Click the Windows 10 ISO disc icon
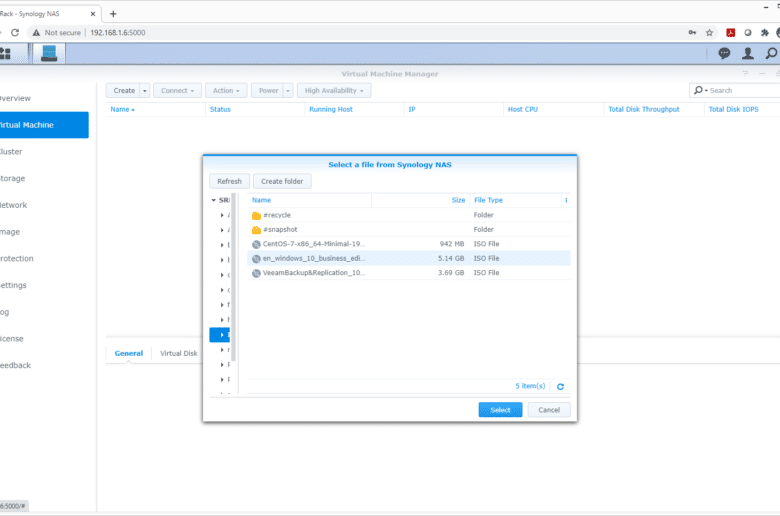This screenshot has height=516, width=780. (x=256, y=259)
